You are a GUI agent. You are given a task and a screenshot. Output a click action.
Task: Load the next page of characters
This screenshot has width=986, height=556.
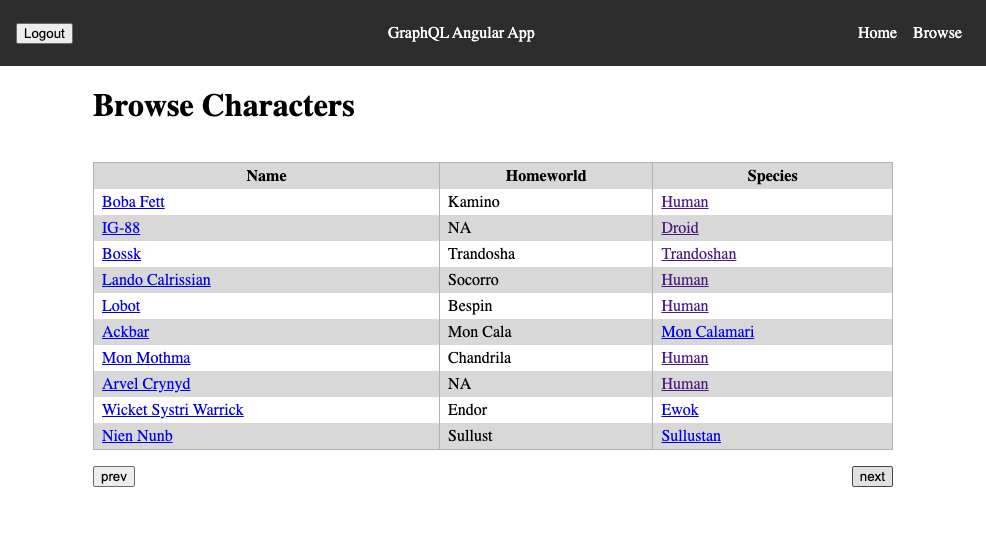pyautogui.click(x=872, y=477)
